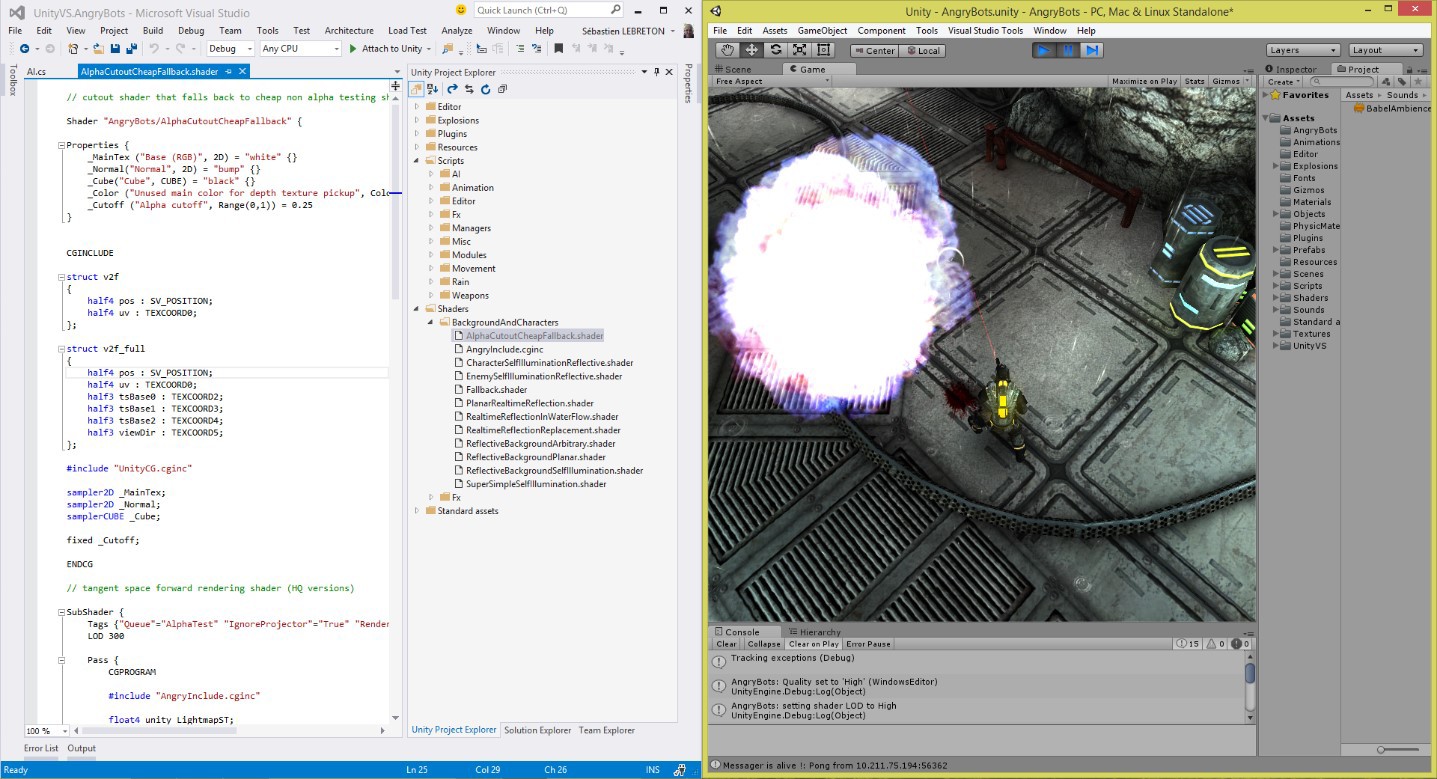
Task: Open Architecture menu in Visual Studio
Action: pos(349,30)
